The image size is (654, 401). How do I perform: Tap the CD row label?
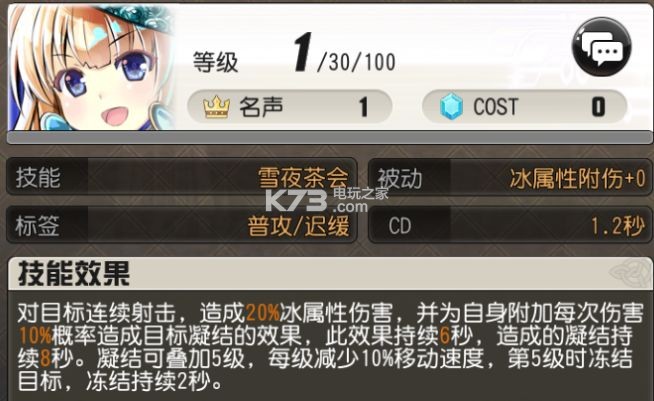[x=400, y=226]
